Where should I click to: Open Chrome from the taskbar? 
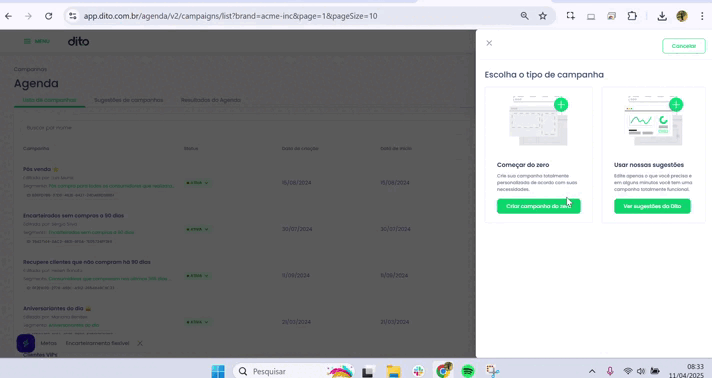[x=443, y=371]
